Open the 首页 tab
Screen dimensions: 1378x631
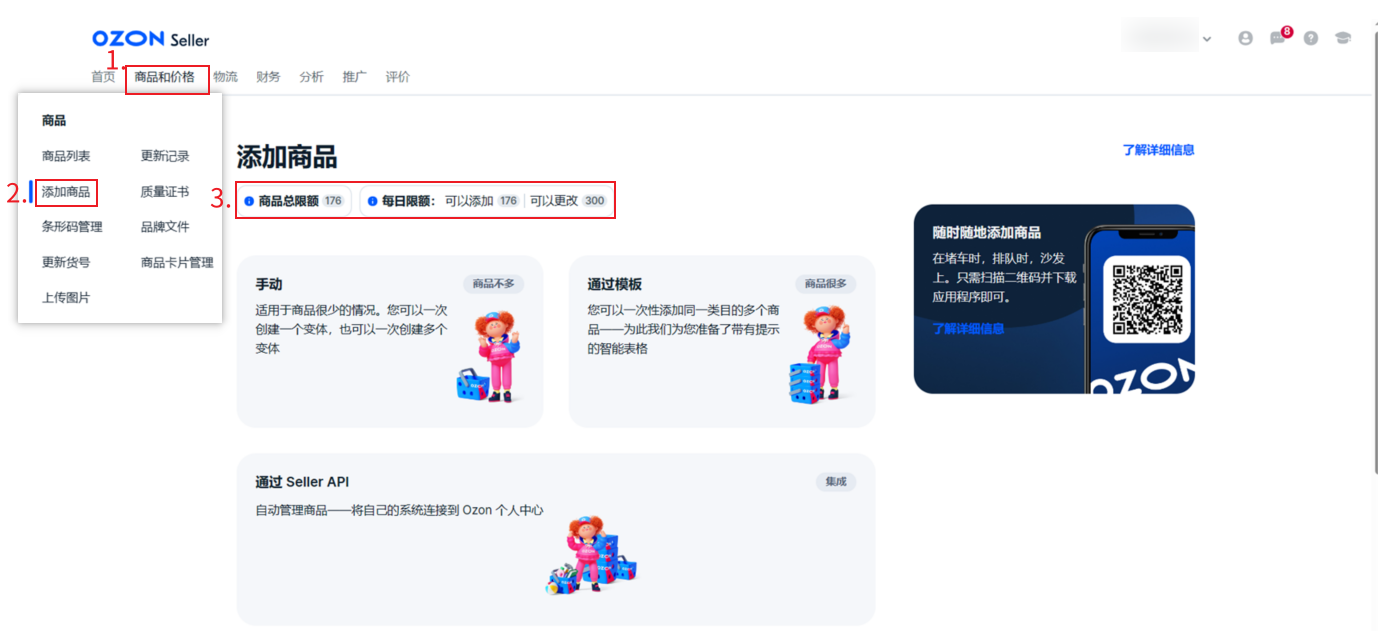tap(103, 77)
